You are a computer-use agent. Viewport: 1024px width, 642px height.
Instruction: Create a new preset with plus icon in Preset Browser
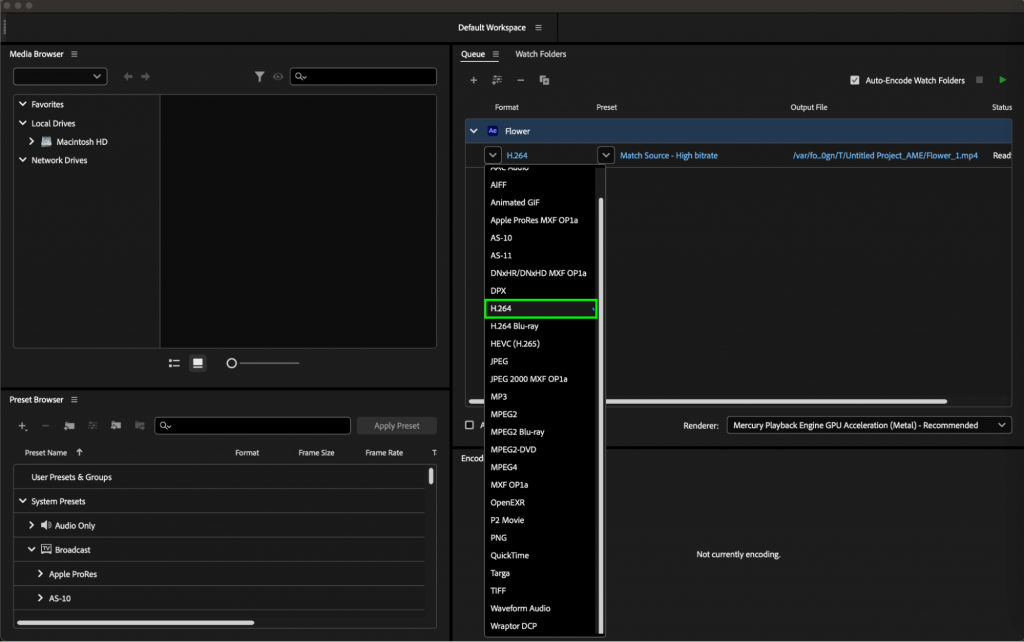click(21, 425)
